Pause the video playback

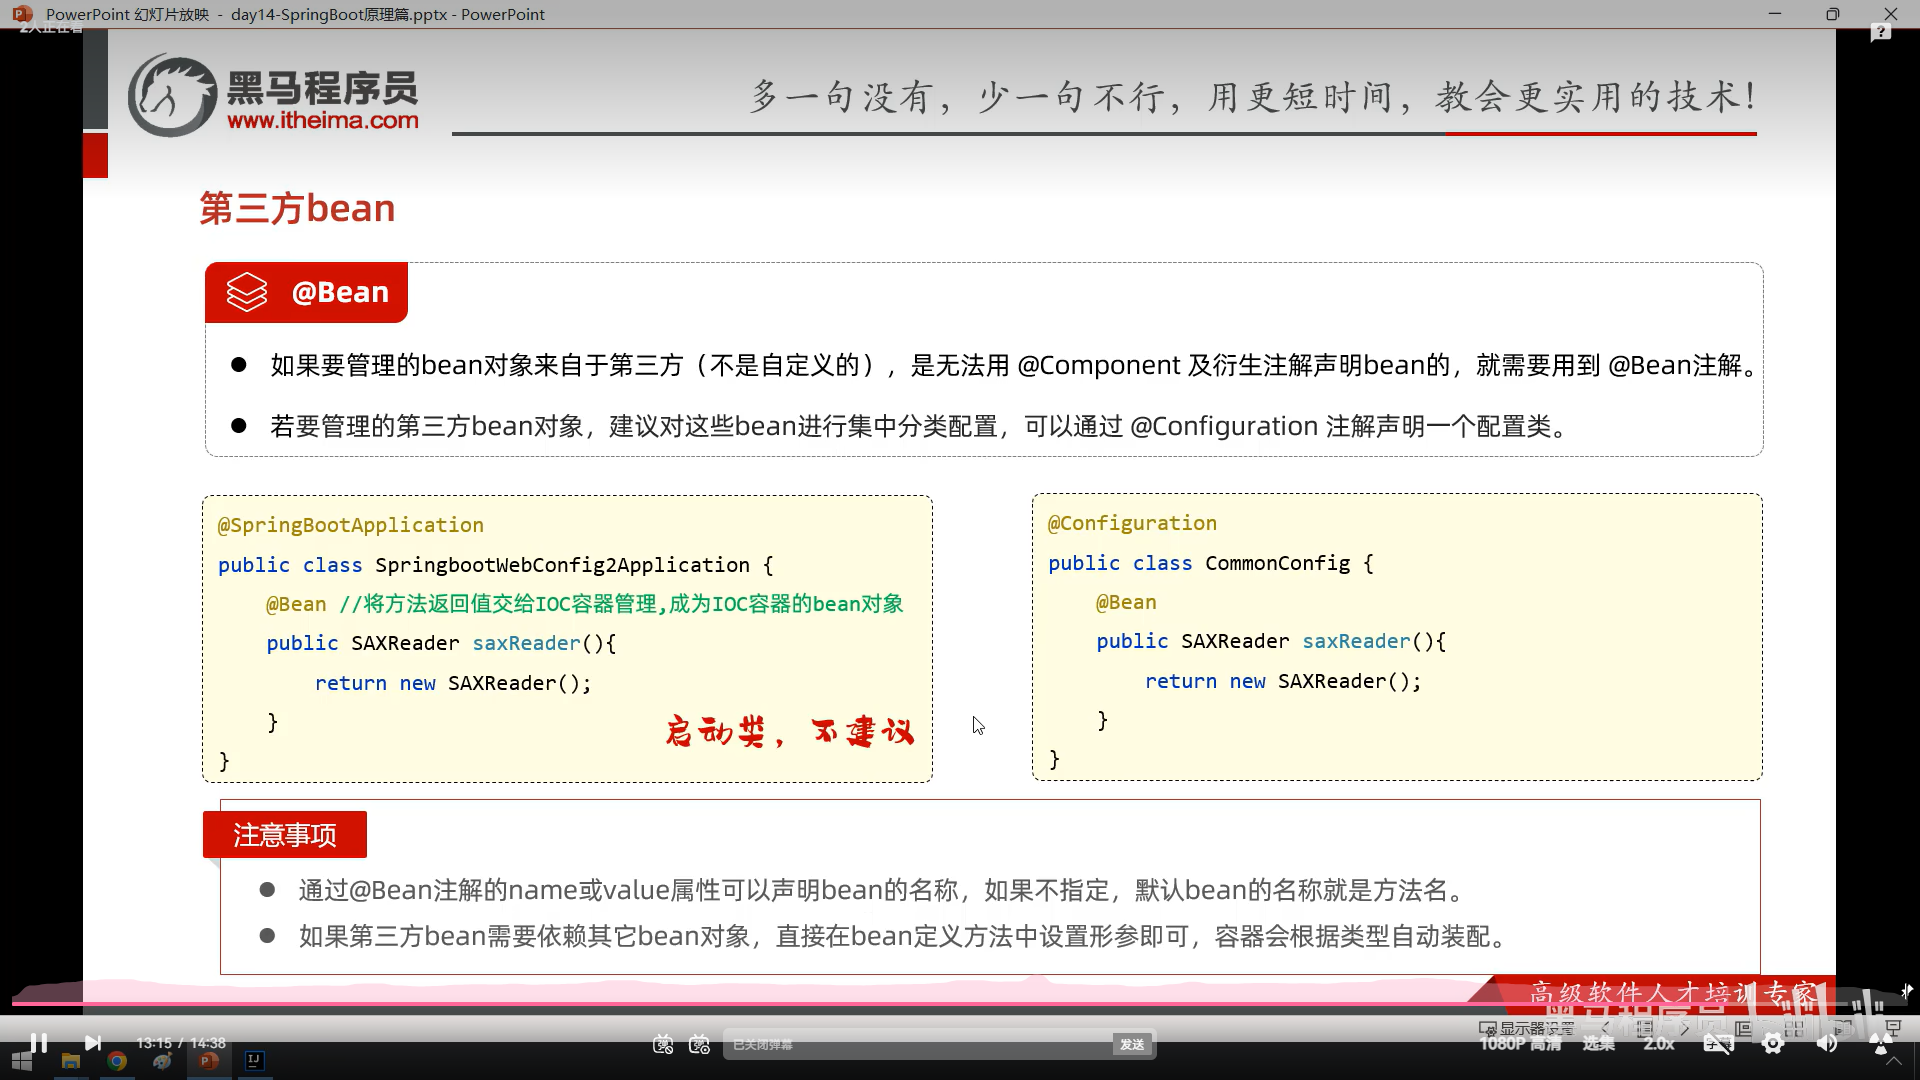(x=38, y=1043)
